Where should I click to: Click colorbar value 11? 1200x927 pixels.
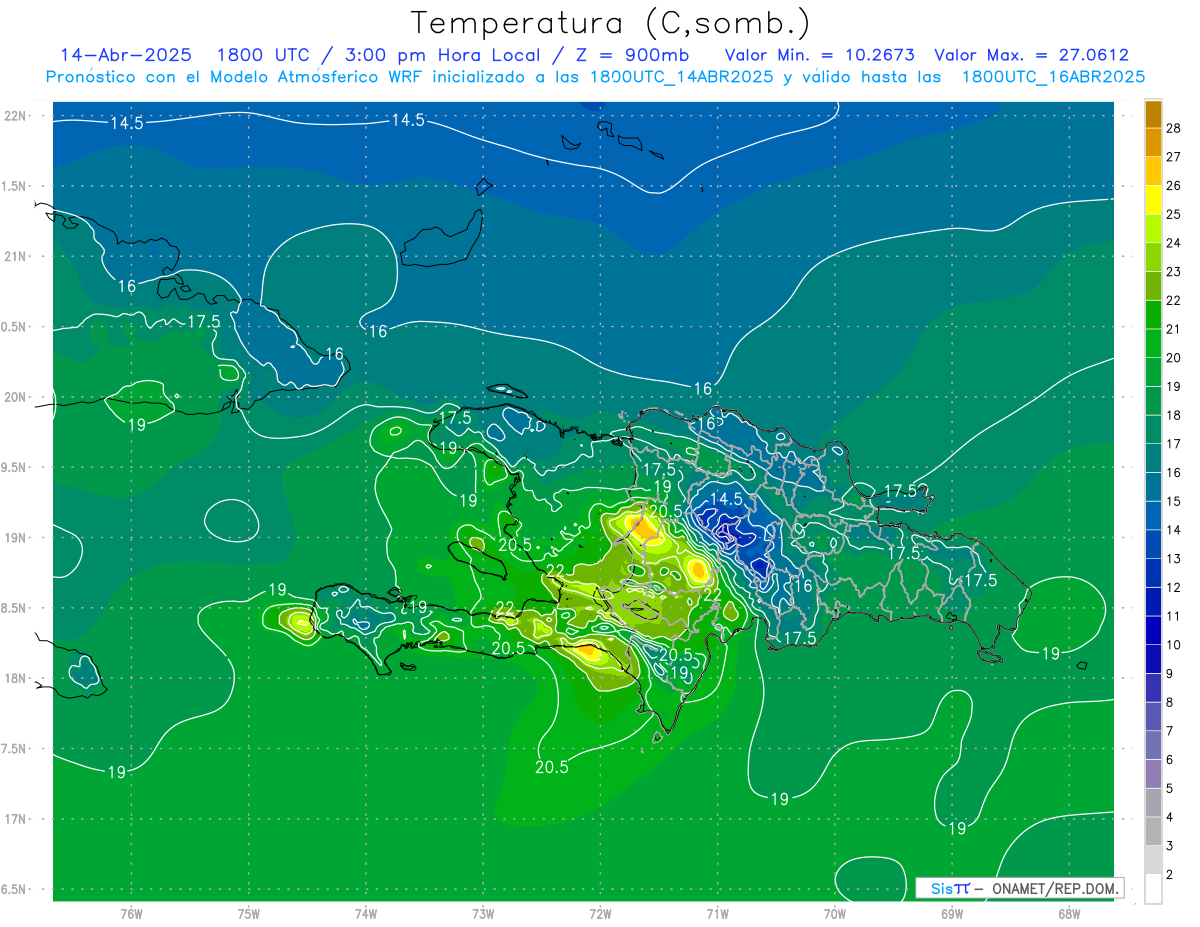(1174, 616)
